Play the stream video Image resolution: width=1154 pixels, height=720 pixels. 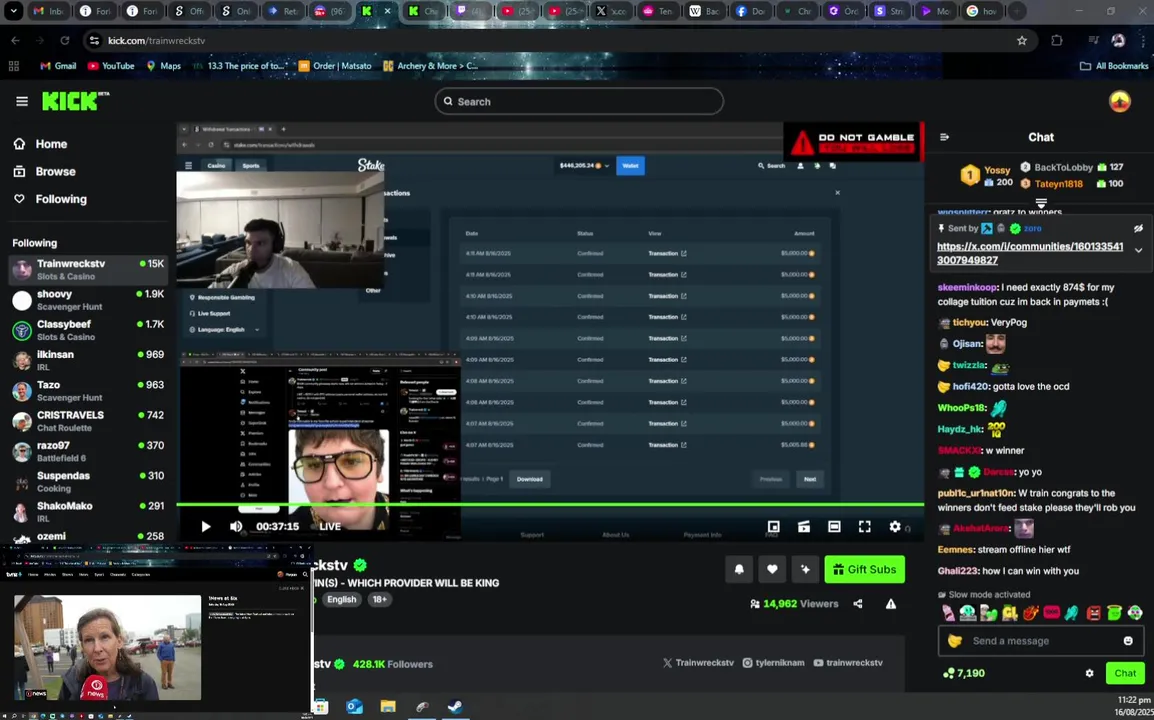tap(205, 526)
